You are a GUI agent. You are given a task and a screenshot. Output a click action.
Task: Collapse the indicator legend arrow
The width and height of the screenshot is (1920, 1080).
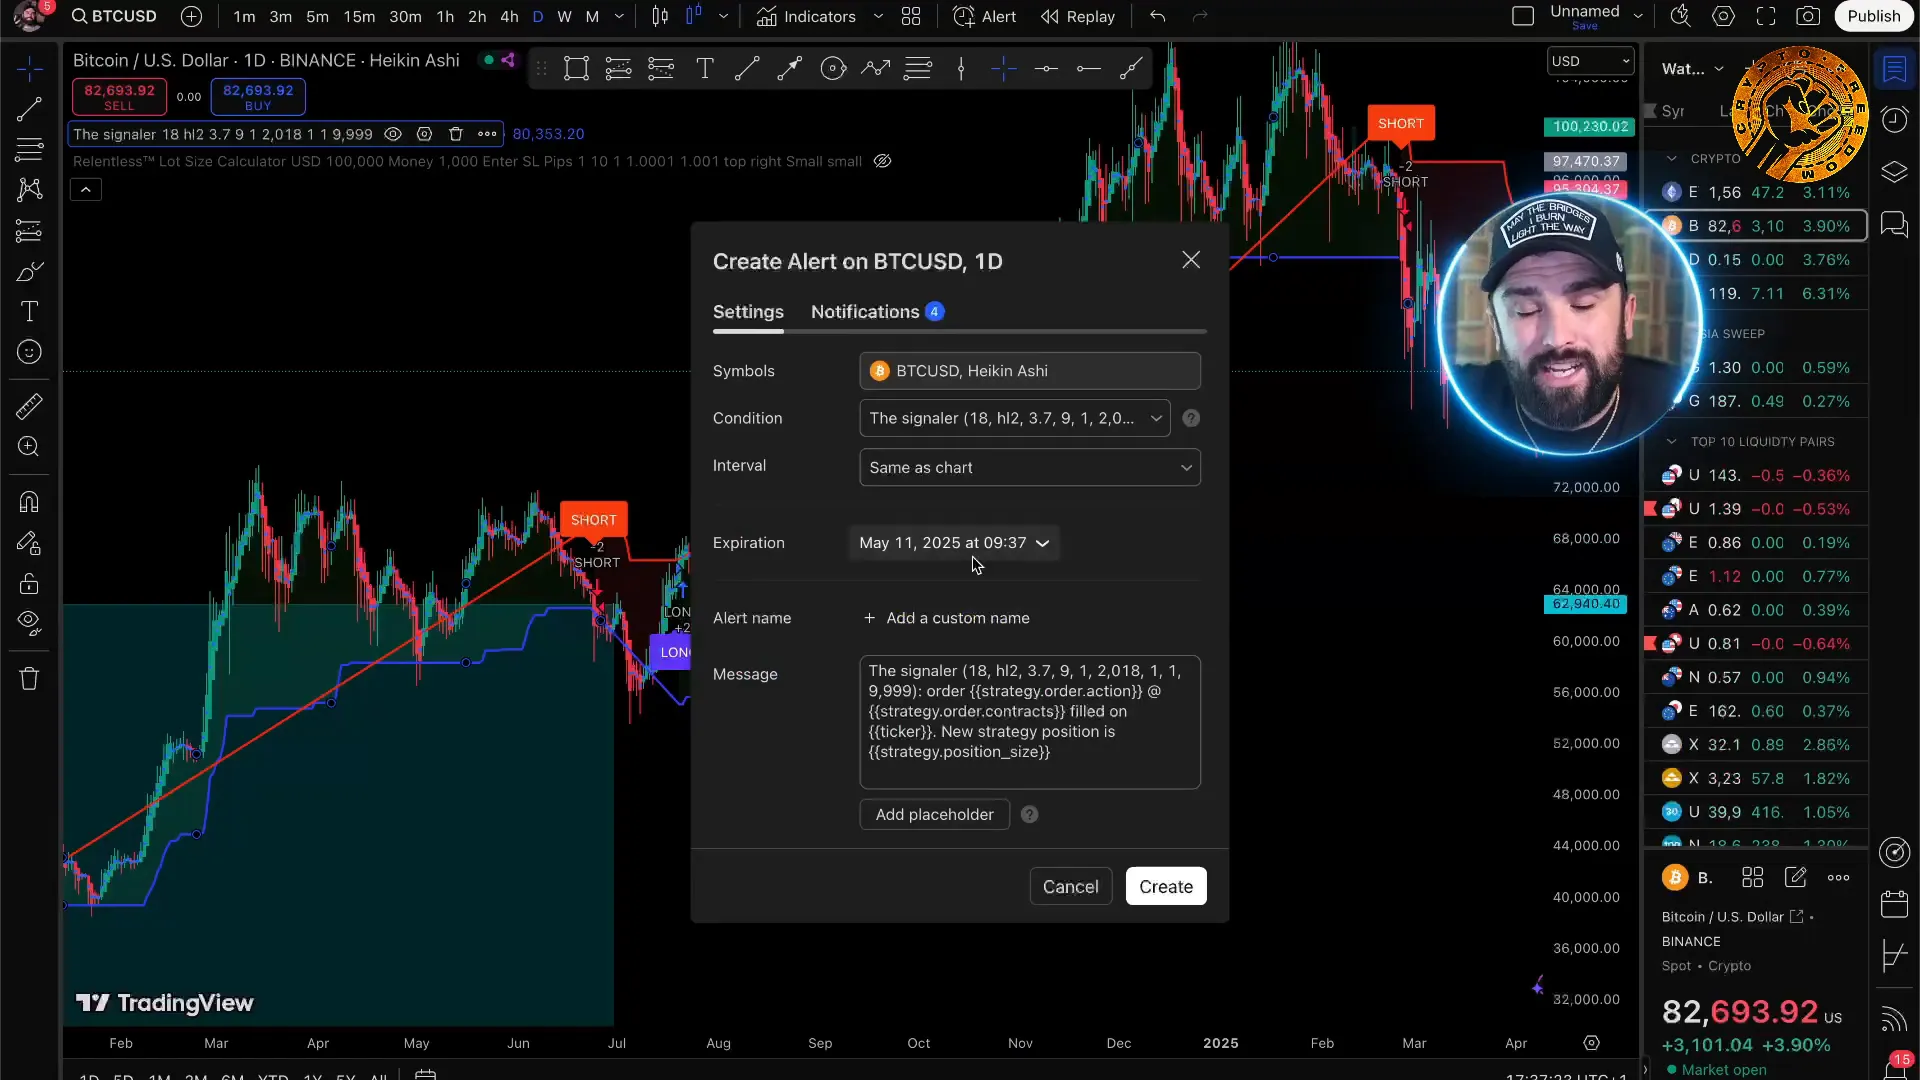coord(86,189)
